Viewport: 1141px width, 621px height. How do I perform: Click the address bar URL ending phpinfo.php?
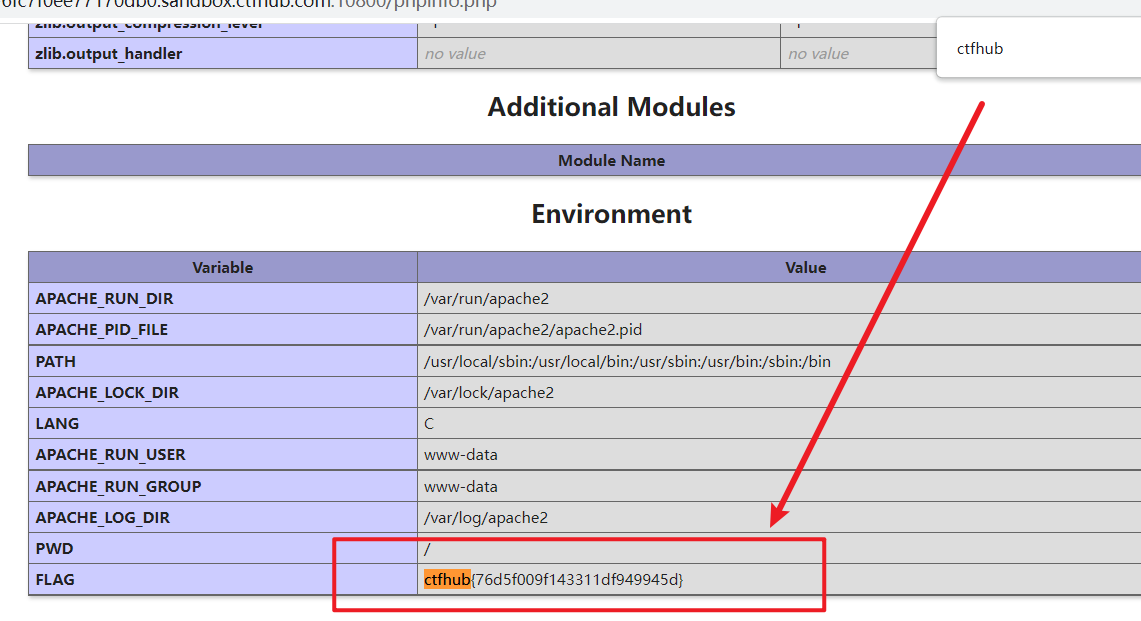(248, 4)
